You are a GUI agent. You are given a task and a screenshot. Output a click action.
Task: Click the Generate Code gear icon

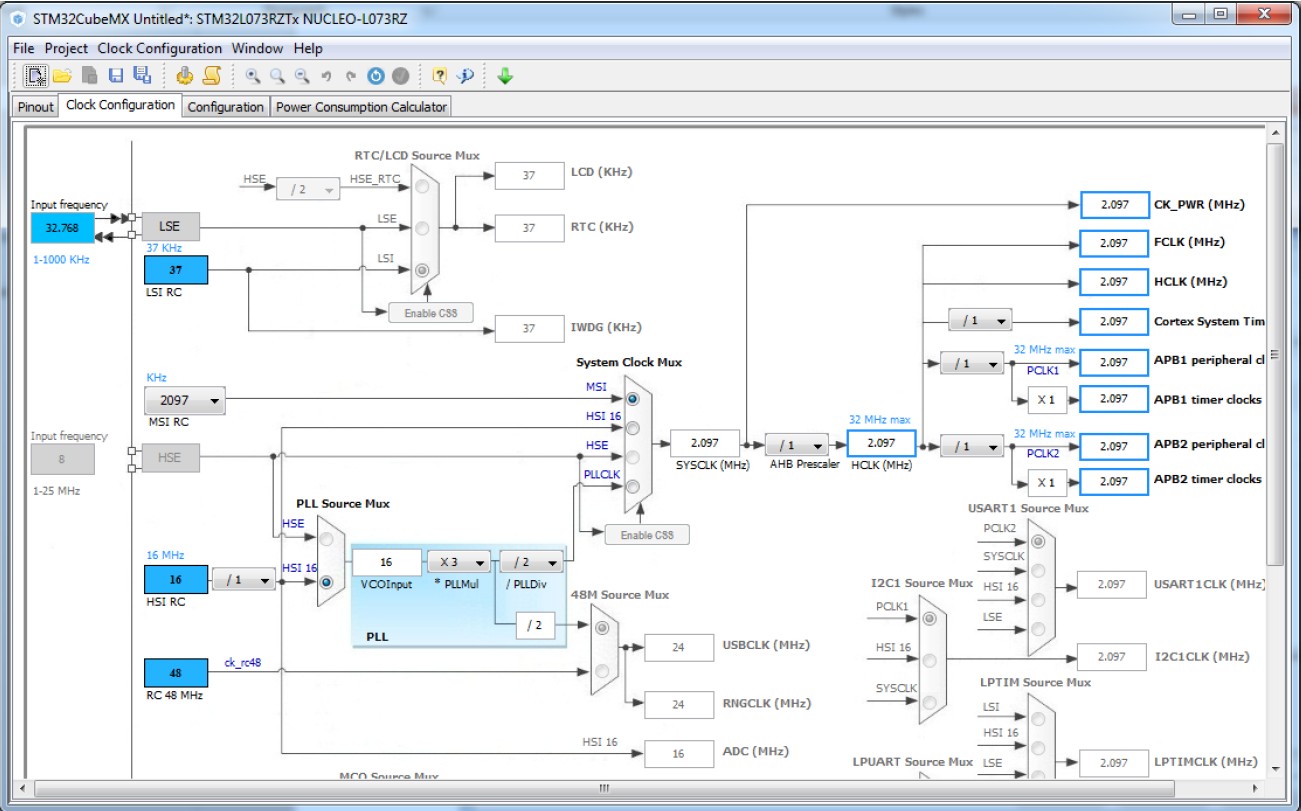[x=184, y=75]
